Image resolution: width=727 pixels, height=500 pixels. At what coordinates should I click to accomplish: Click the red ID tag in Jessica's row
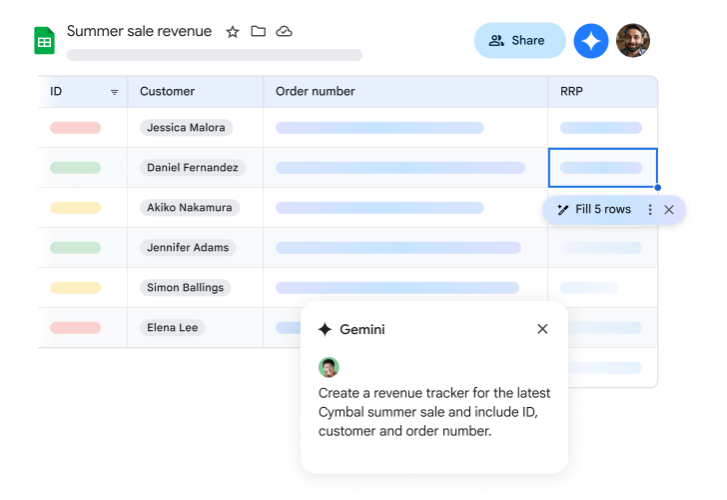[x=75, y=128]
